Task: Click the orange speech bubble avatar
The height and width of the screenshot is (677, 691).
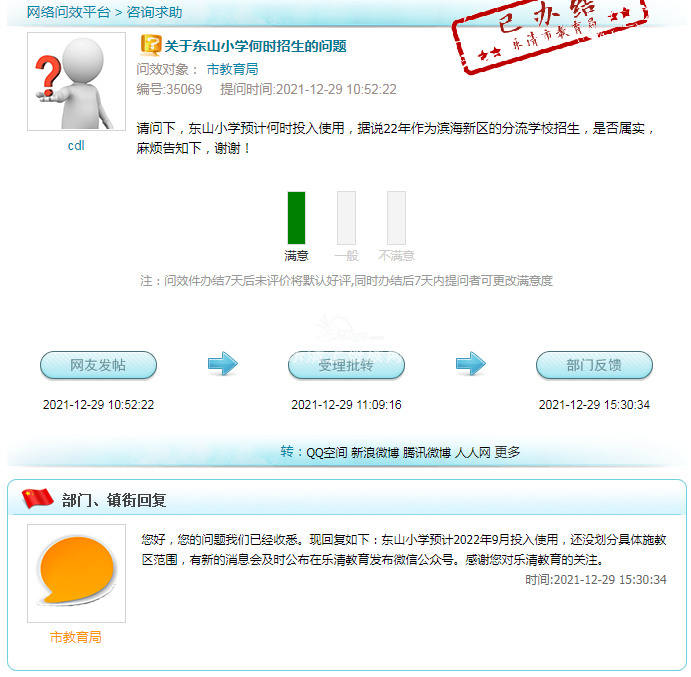Action: 76,573
